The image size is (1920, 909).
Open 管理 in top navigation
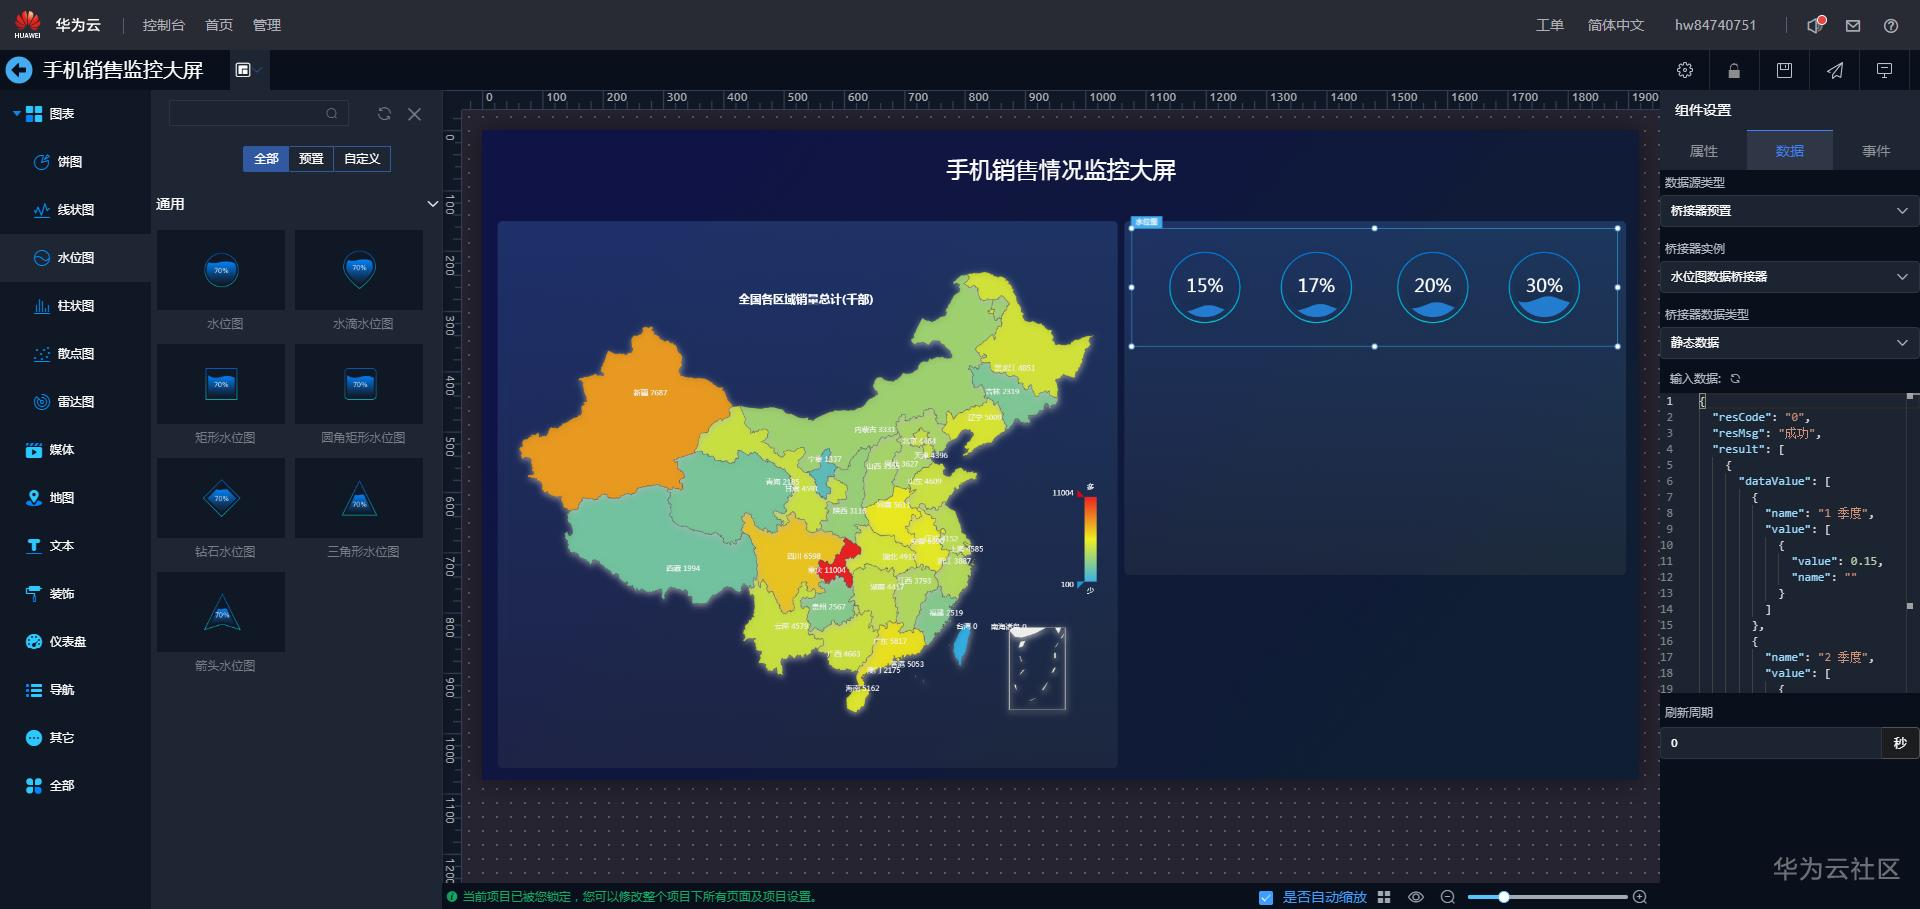[267, 25]
